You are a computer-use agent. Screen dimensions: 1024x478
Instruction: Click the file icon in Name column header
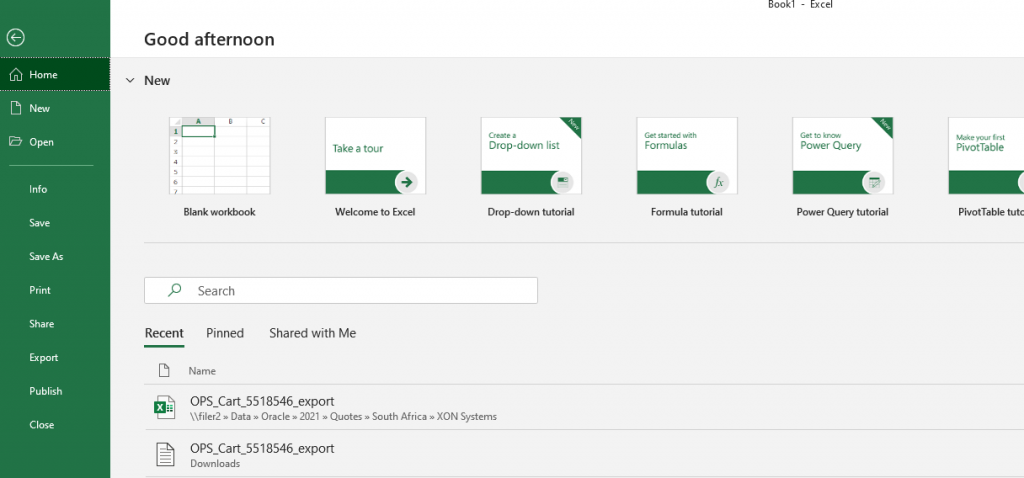tap(164, 371)
